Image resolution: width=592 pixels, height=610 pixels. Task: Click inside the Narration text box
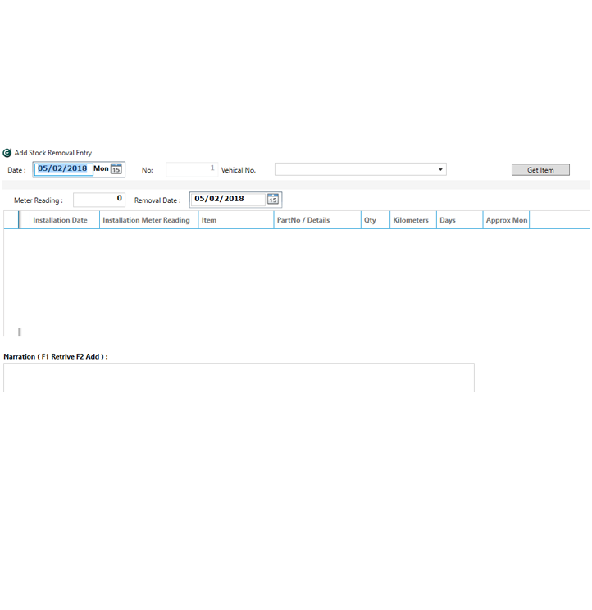(x=239, y=378)
